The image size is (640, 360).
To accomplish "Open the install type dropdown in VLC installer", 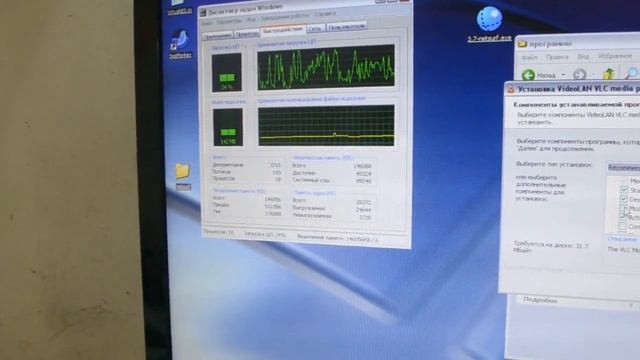I will [x=624, y=167].
